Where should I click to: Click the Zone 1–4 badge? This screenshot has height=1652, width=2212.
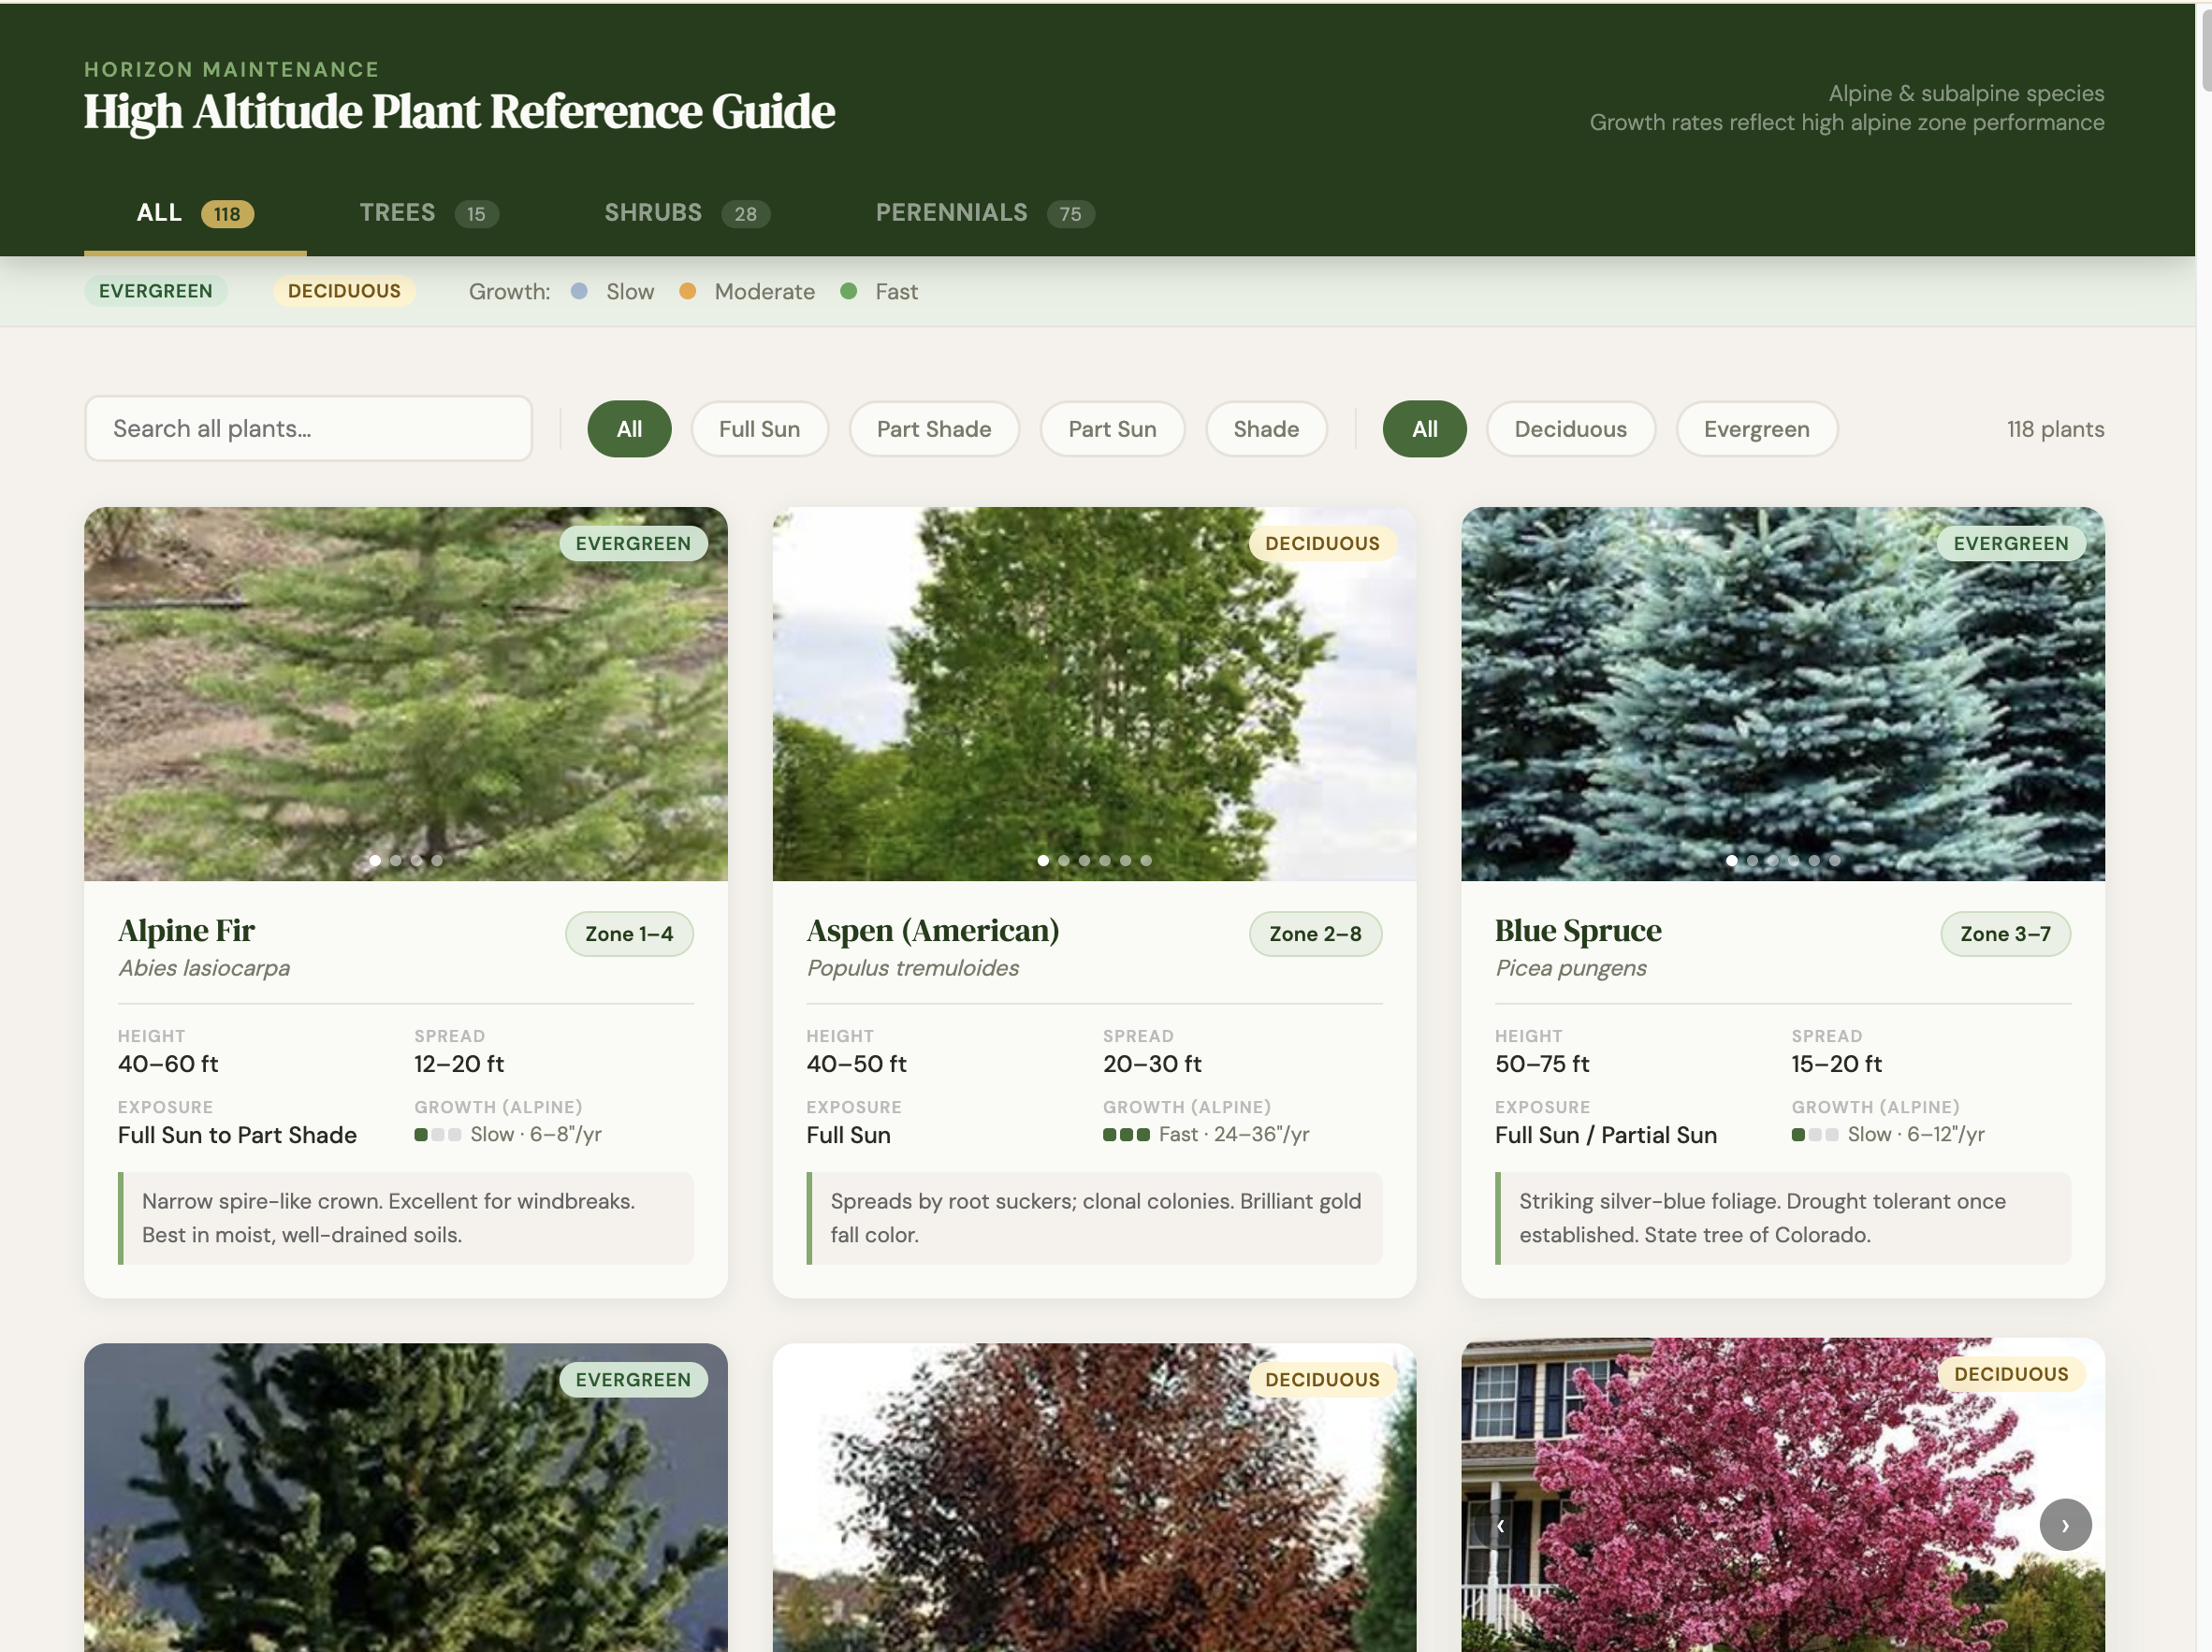[x=629, y=934]
